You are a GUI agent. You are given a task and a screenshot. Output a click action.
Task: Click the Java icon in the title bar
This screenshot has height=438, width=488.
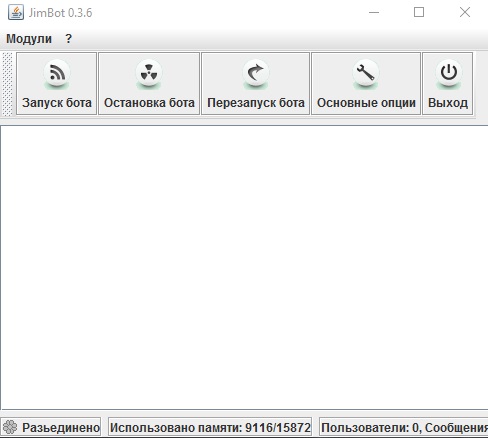pos(16,13)
